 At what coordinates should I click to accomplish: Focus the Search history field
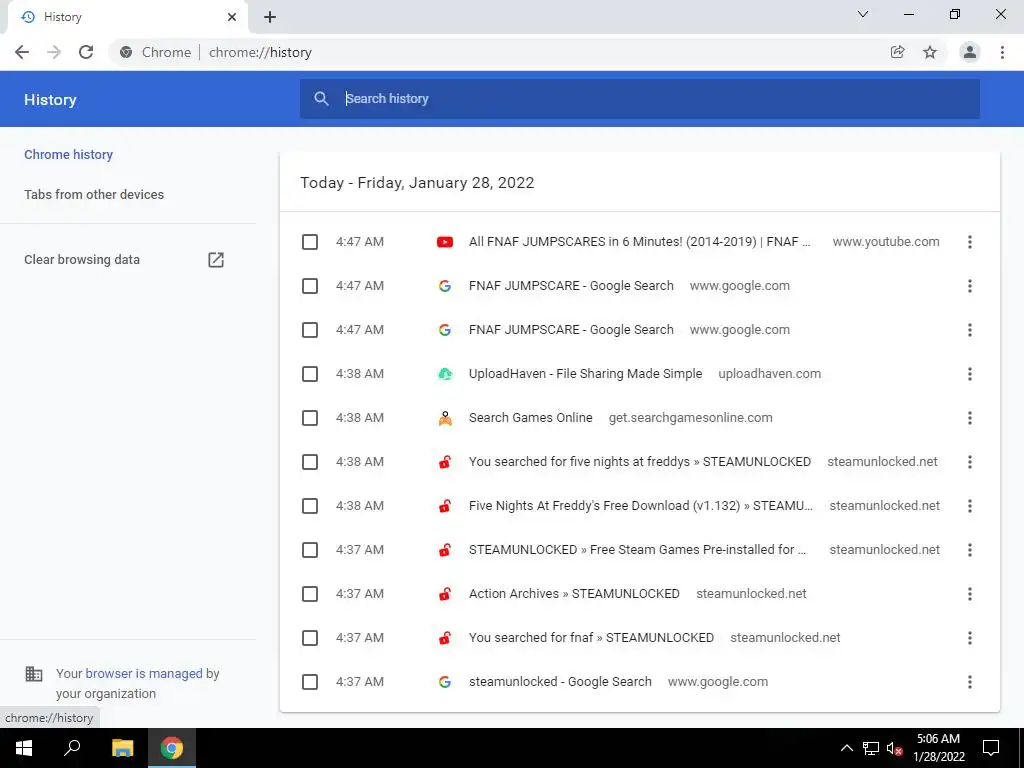click(639, 99)
